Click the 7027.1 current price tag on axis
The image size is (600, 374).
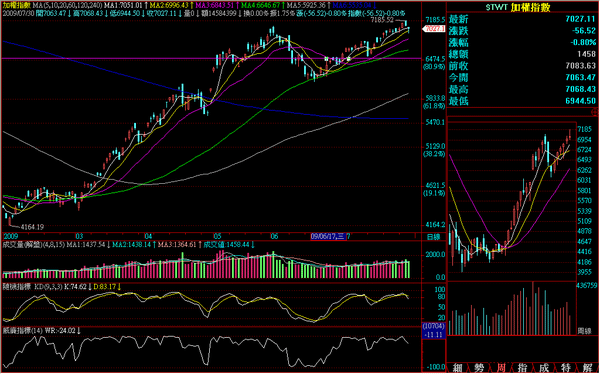pyautogui.click(x=434, y=29)
